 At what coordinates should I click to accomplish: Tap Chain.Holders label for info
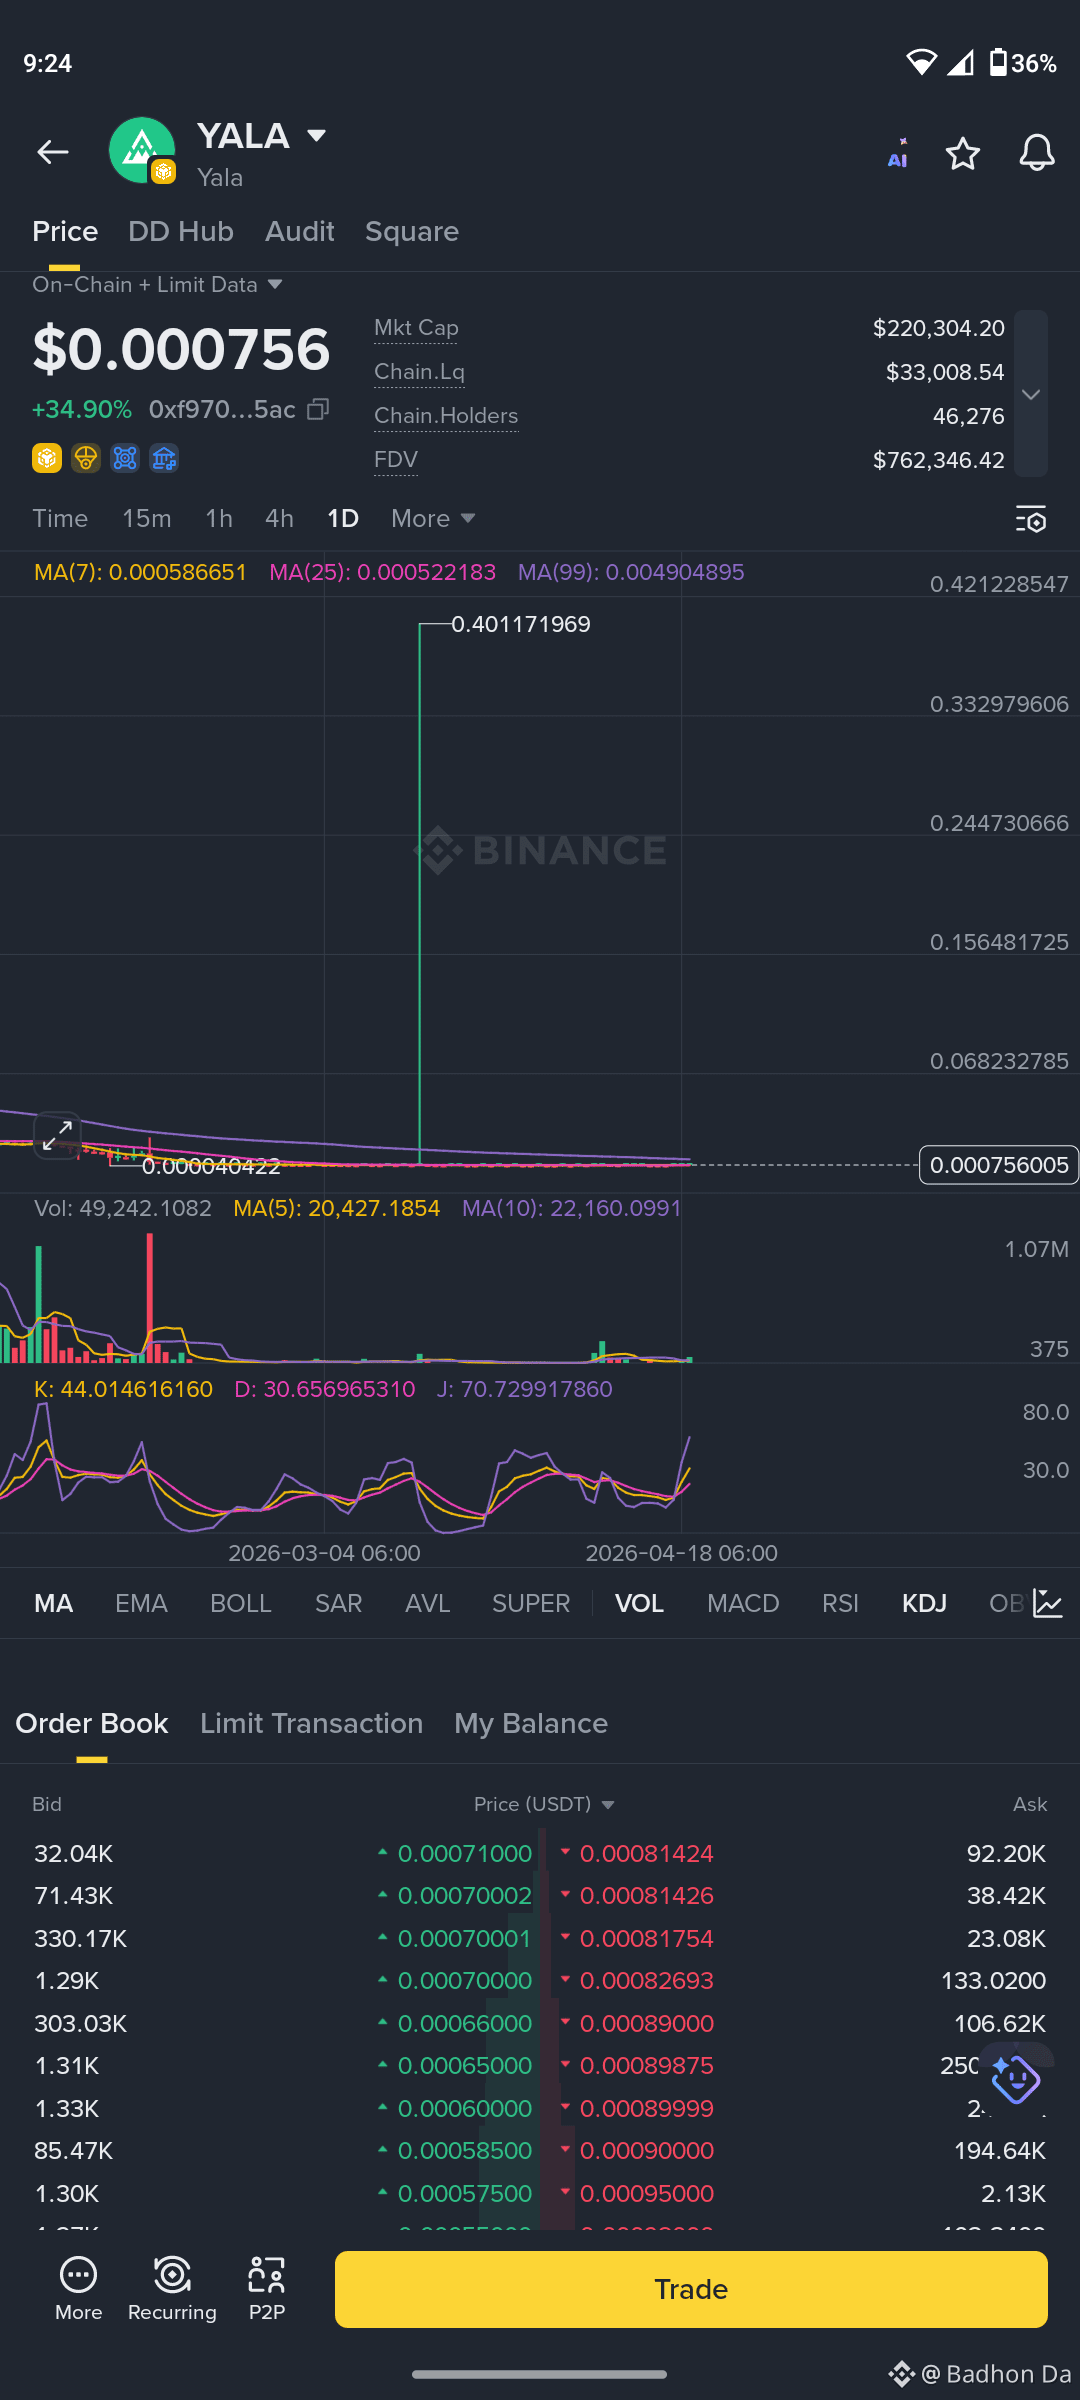pyautogui.click(x=446, y=416)
